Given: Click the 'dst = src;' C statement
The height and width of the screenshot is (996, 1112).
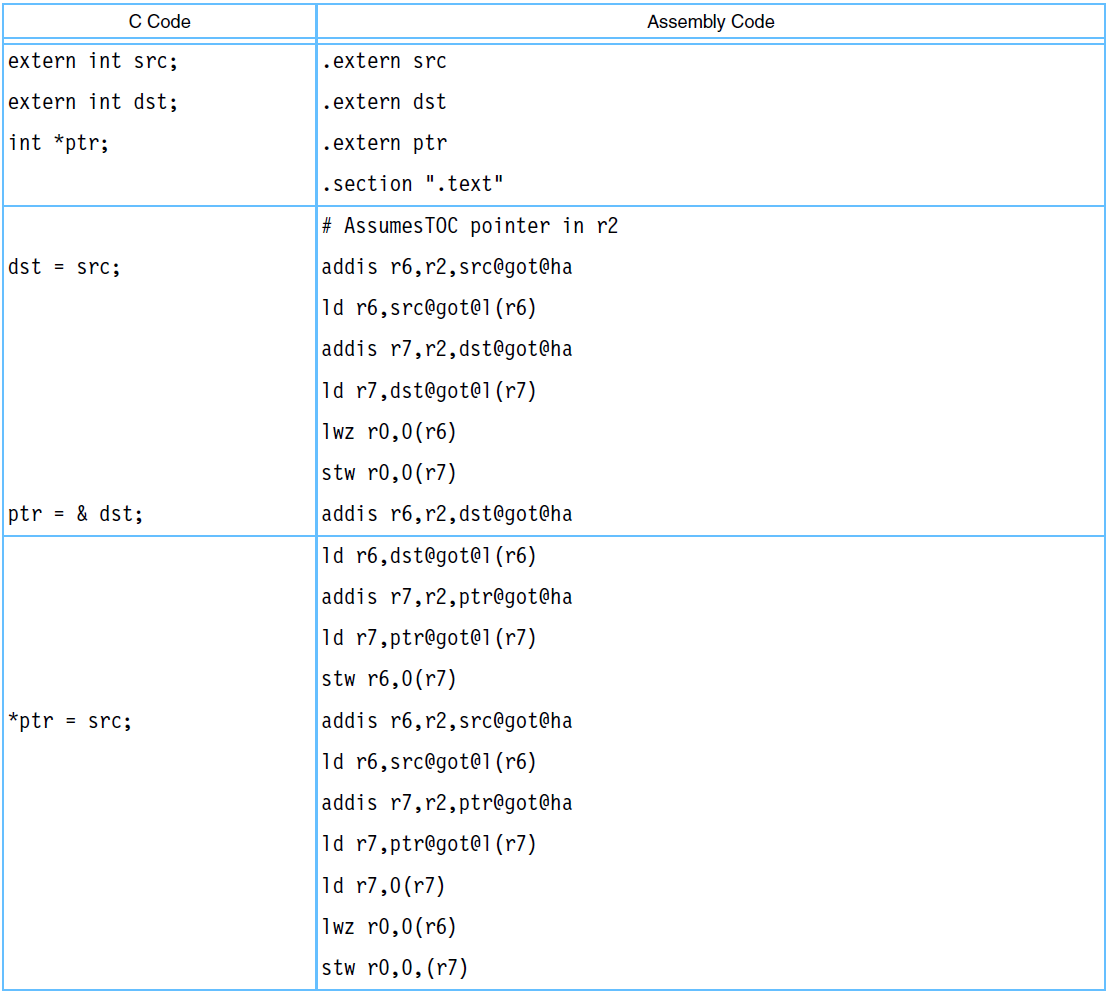Looking at the screenshot, I should point(64,267).
